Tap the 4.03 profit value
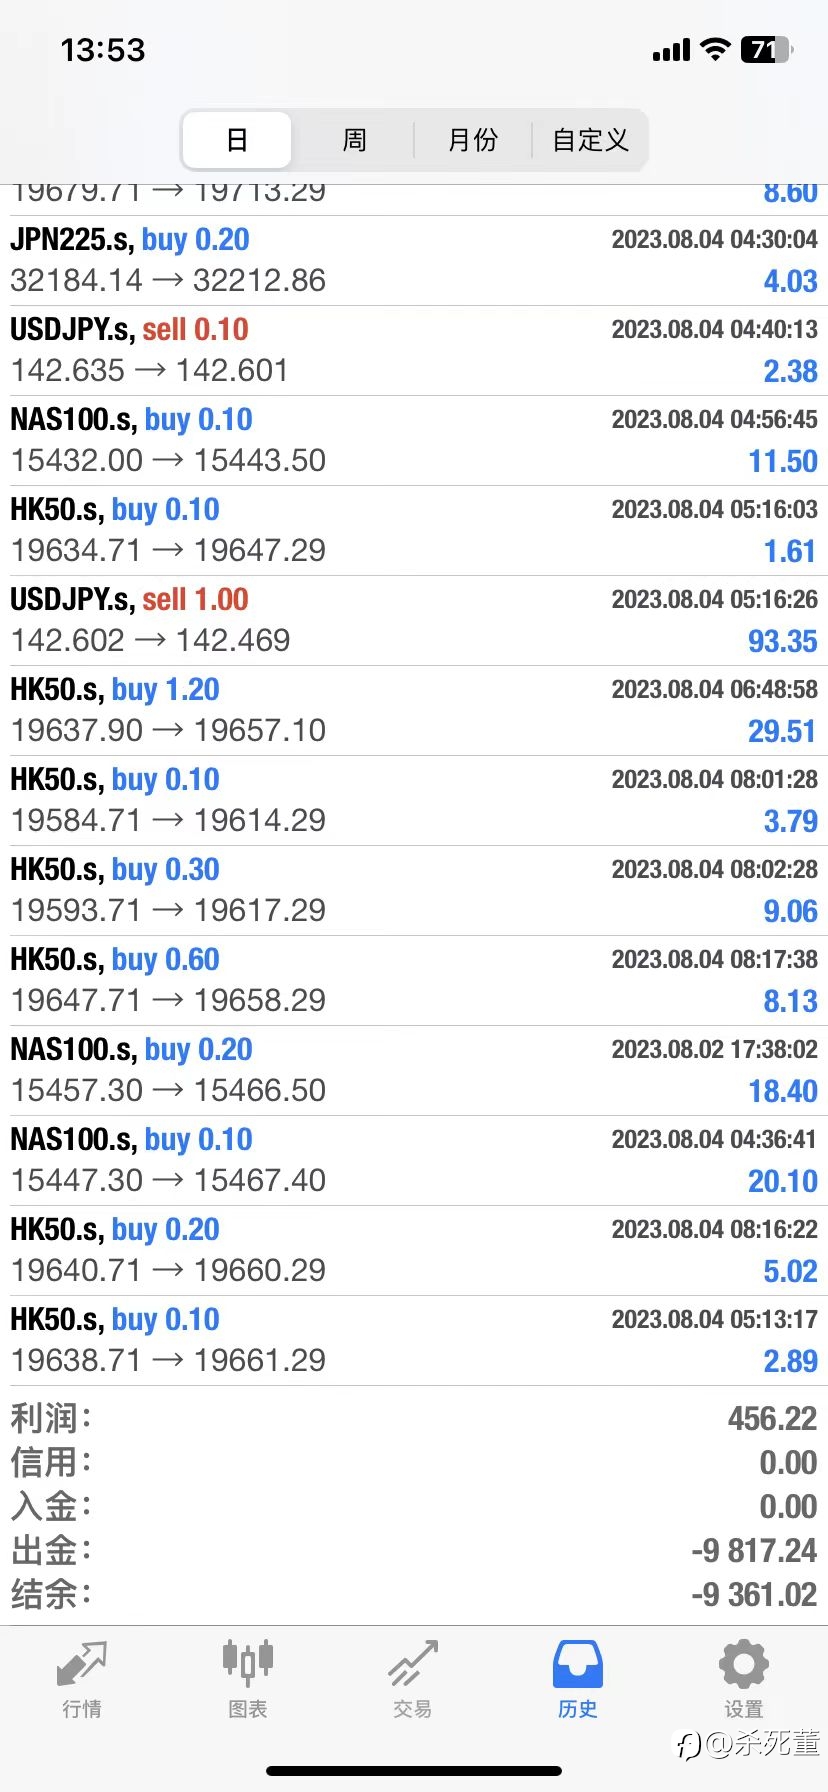This screenshot has width=828, height=1792. click(791, 281)
